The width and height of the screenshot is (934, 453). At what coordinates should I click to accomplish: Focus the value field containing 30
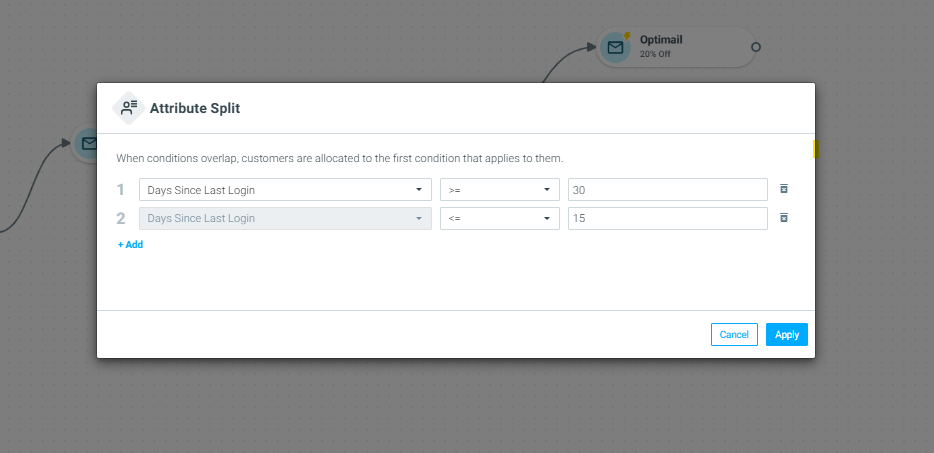pos(668,190)
